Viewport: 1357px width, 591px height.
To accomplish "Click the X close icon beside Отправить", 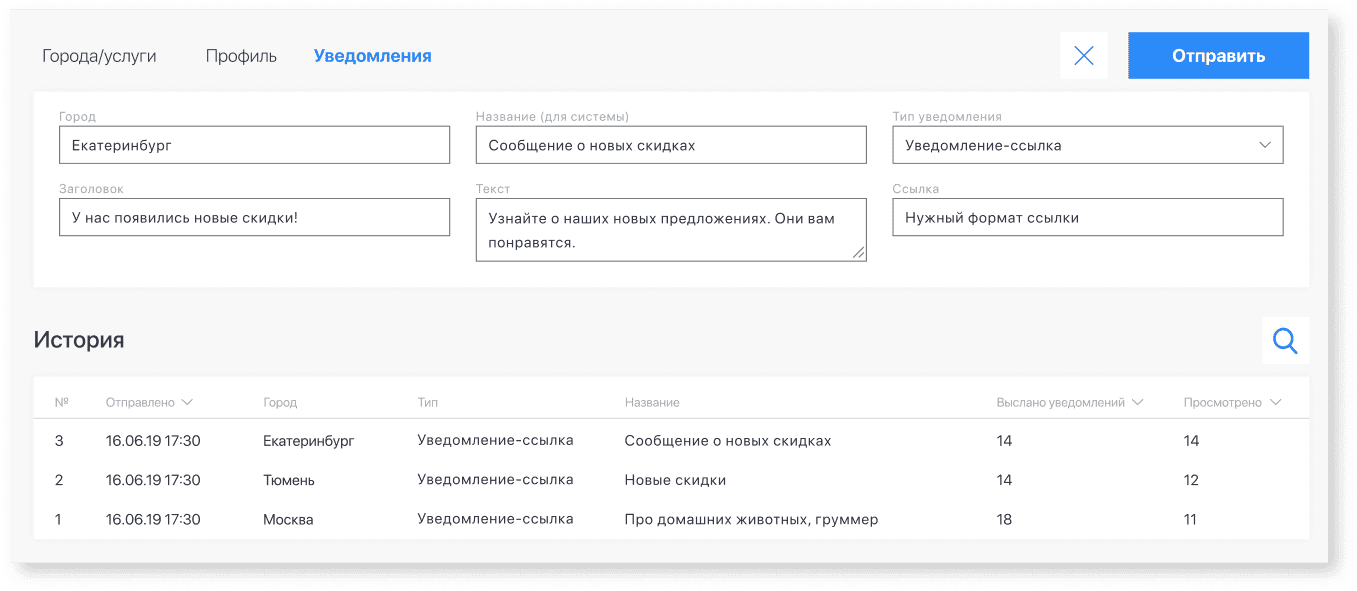I will pos(1083,56).
